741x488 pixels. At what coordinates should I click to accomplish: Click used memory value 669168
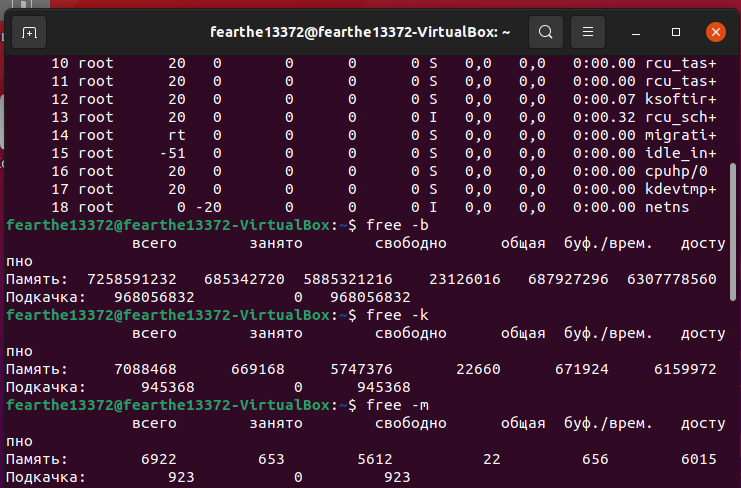(258, 369)
